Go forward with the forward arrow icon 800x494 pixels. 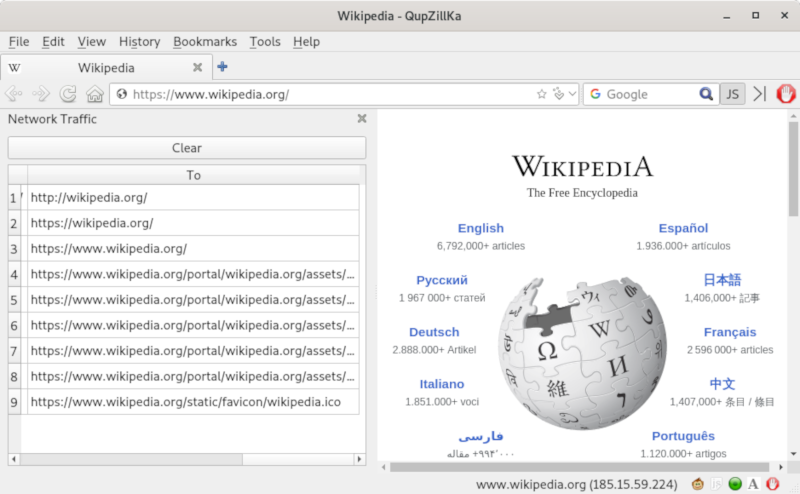pyautogui.click(x=41, y=94)
